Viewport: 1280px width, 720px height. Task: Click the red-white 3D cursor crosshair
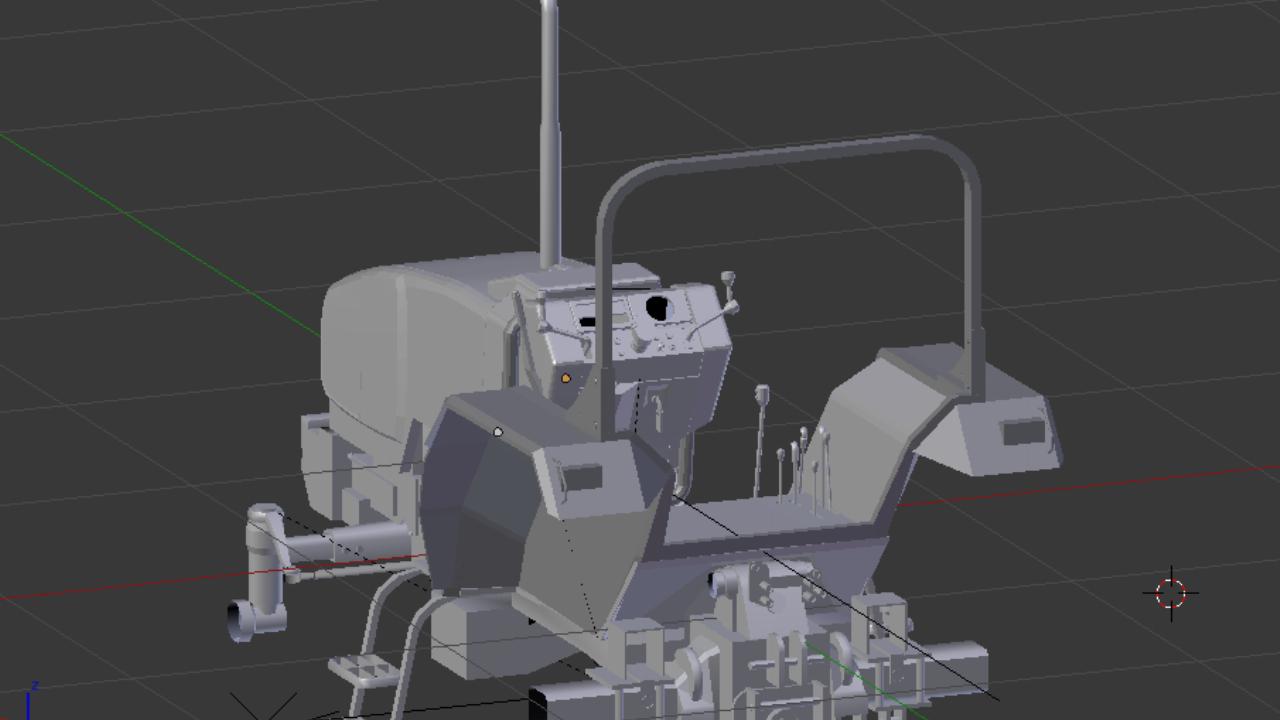[1171, 593]
